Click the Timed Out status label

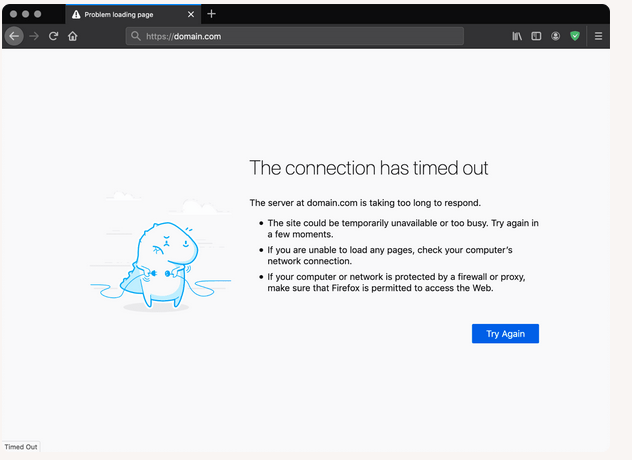(21, 447)
